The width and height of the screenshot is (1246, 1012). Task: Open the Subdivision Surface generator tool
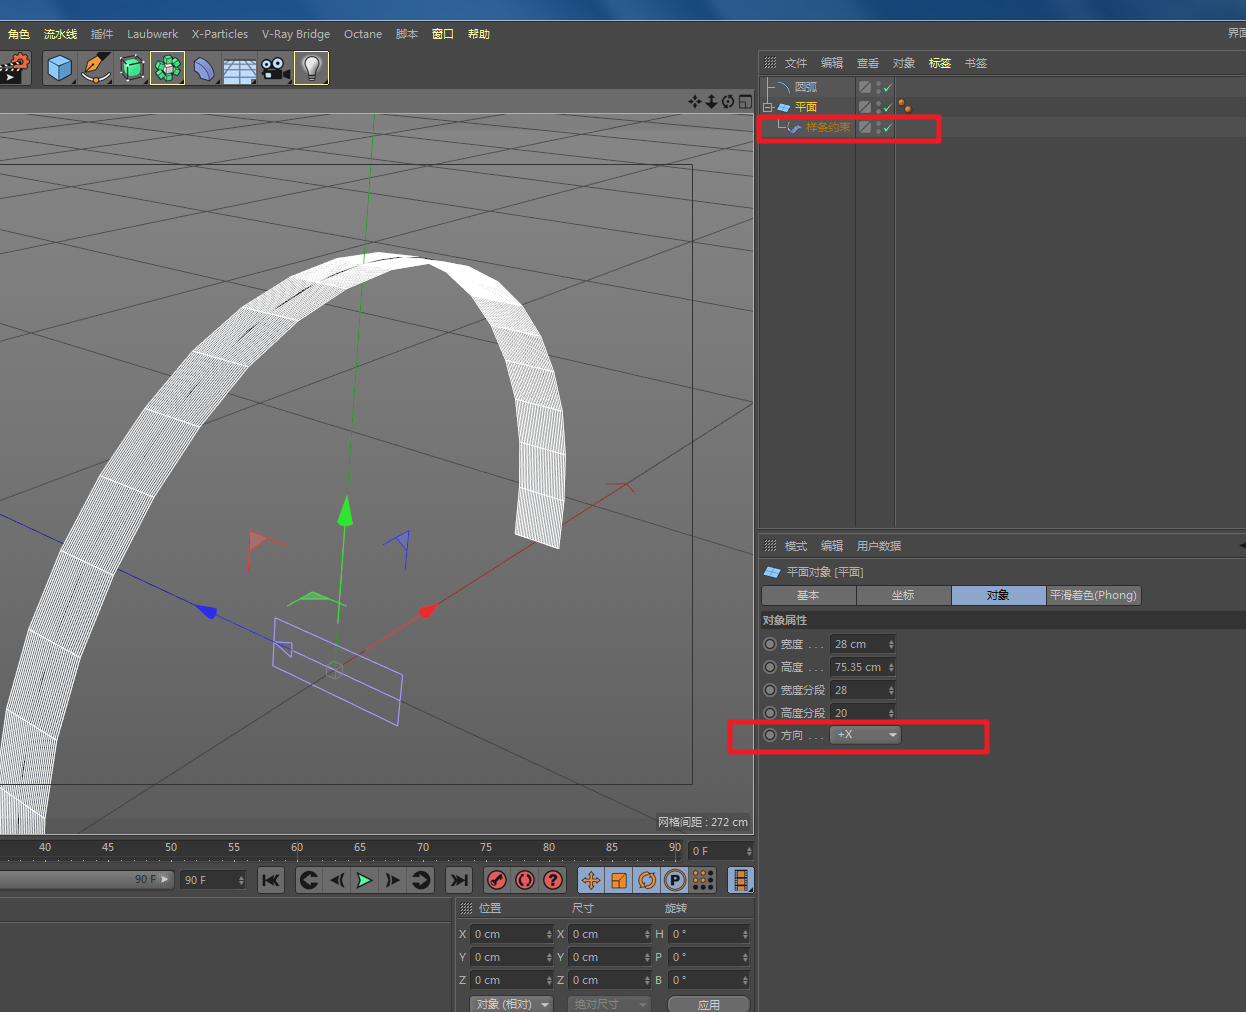point(132,68)
